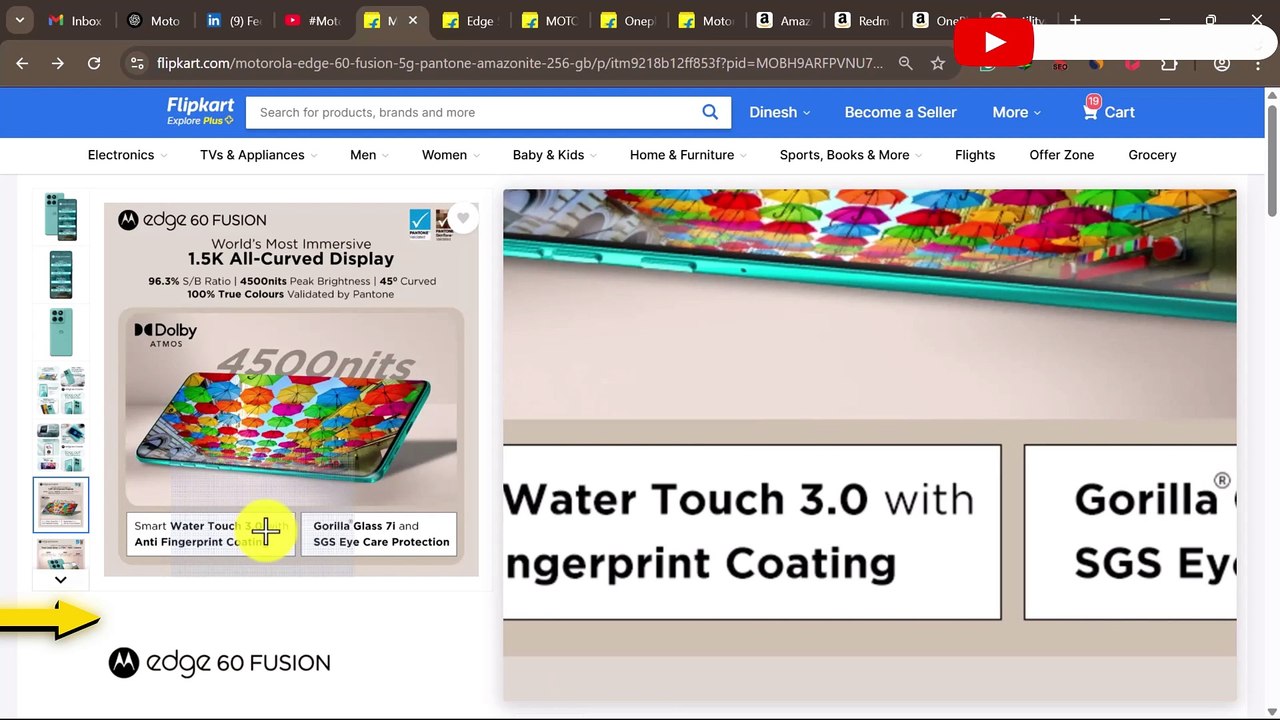1280x720 pixels.
Task: Click Become a Seller
Action: point(900,112)
